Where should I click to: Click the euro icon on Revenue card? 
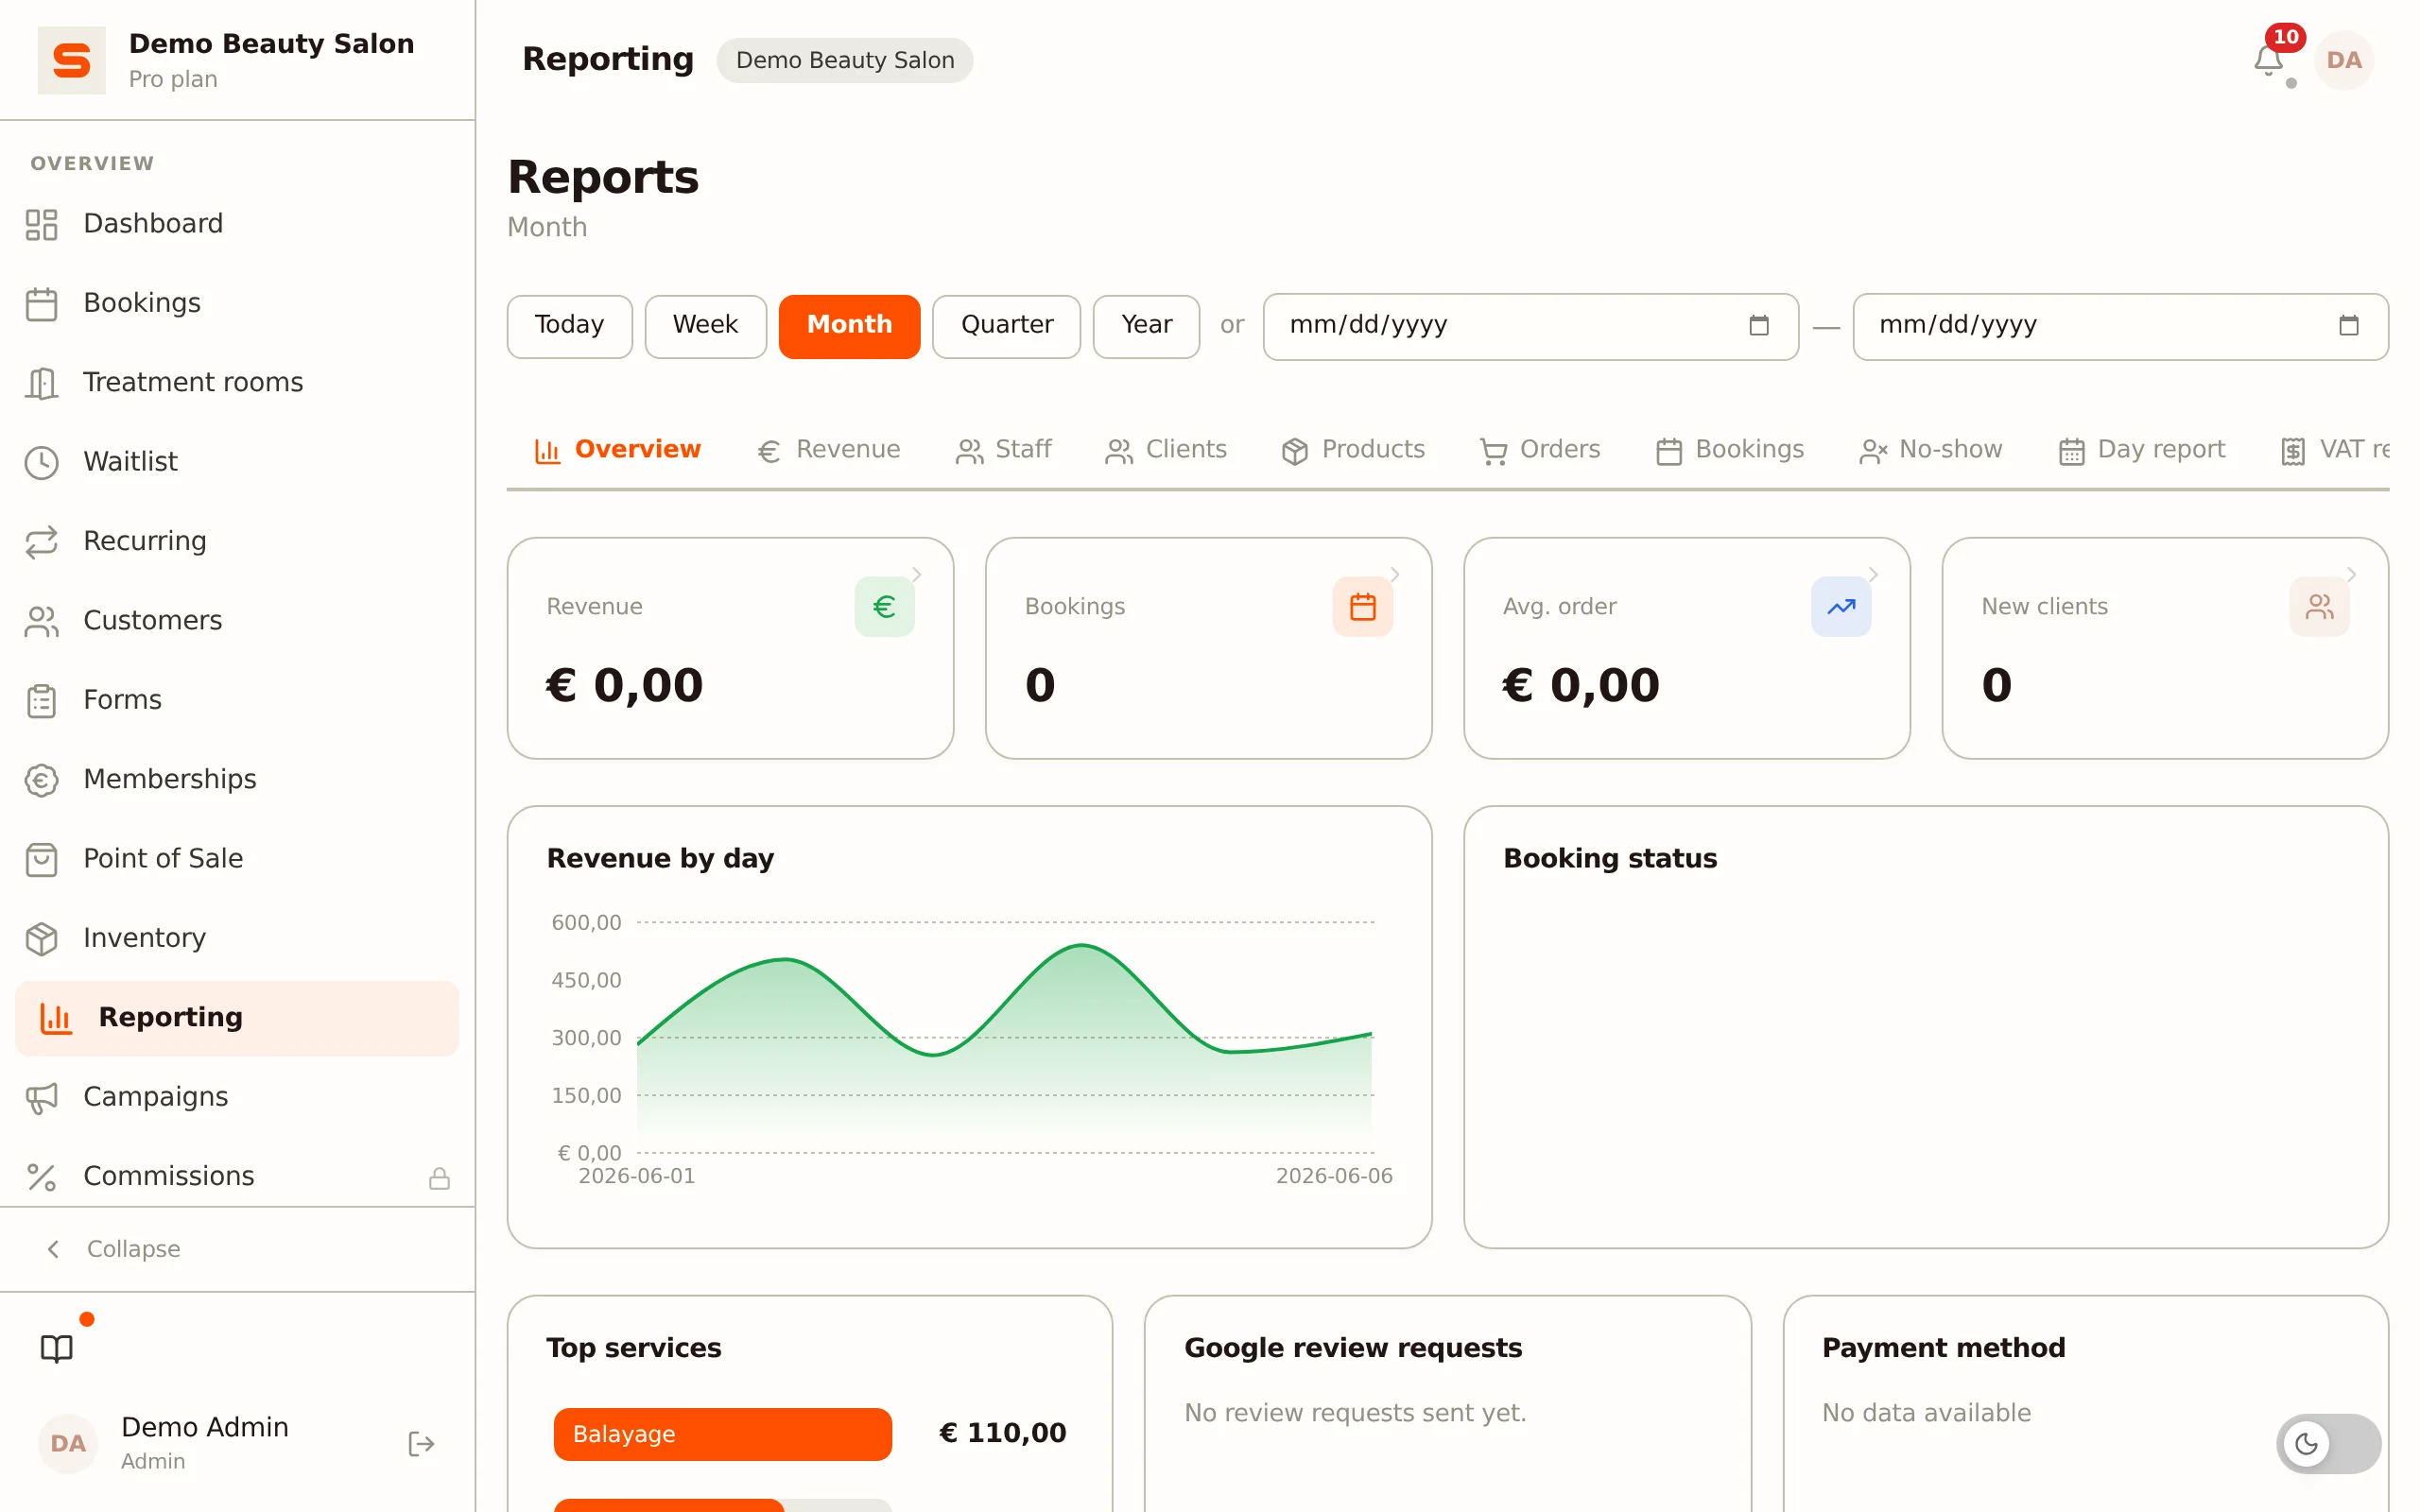pos(884,606)
